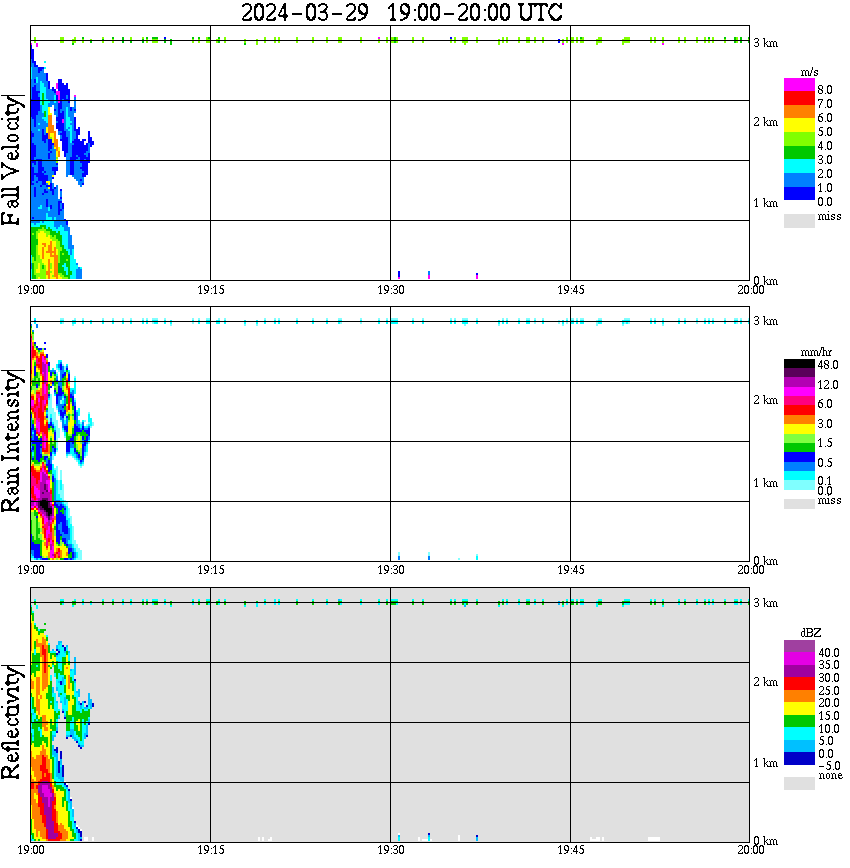Click the 'dBZ' legend unit heading
This screenshot has height=868, width=850.
point(810,632)
